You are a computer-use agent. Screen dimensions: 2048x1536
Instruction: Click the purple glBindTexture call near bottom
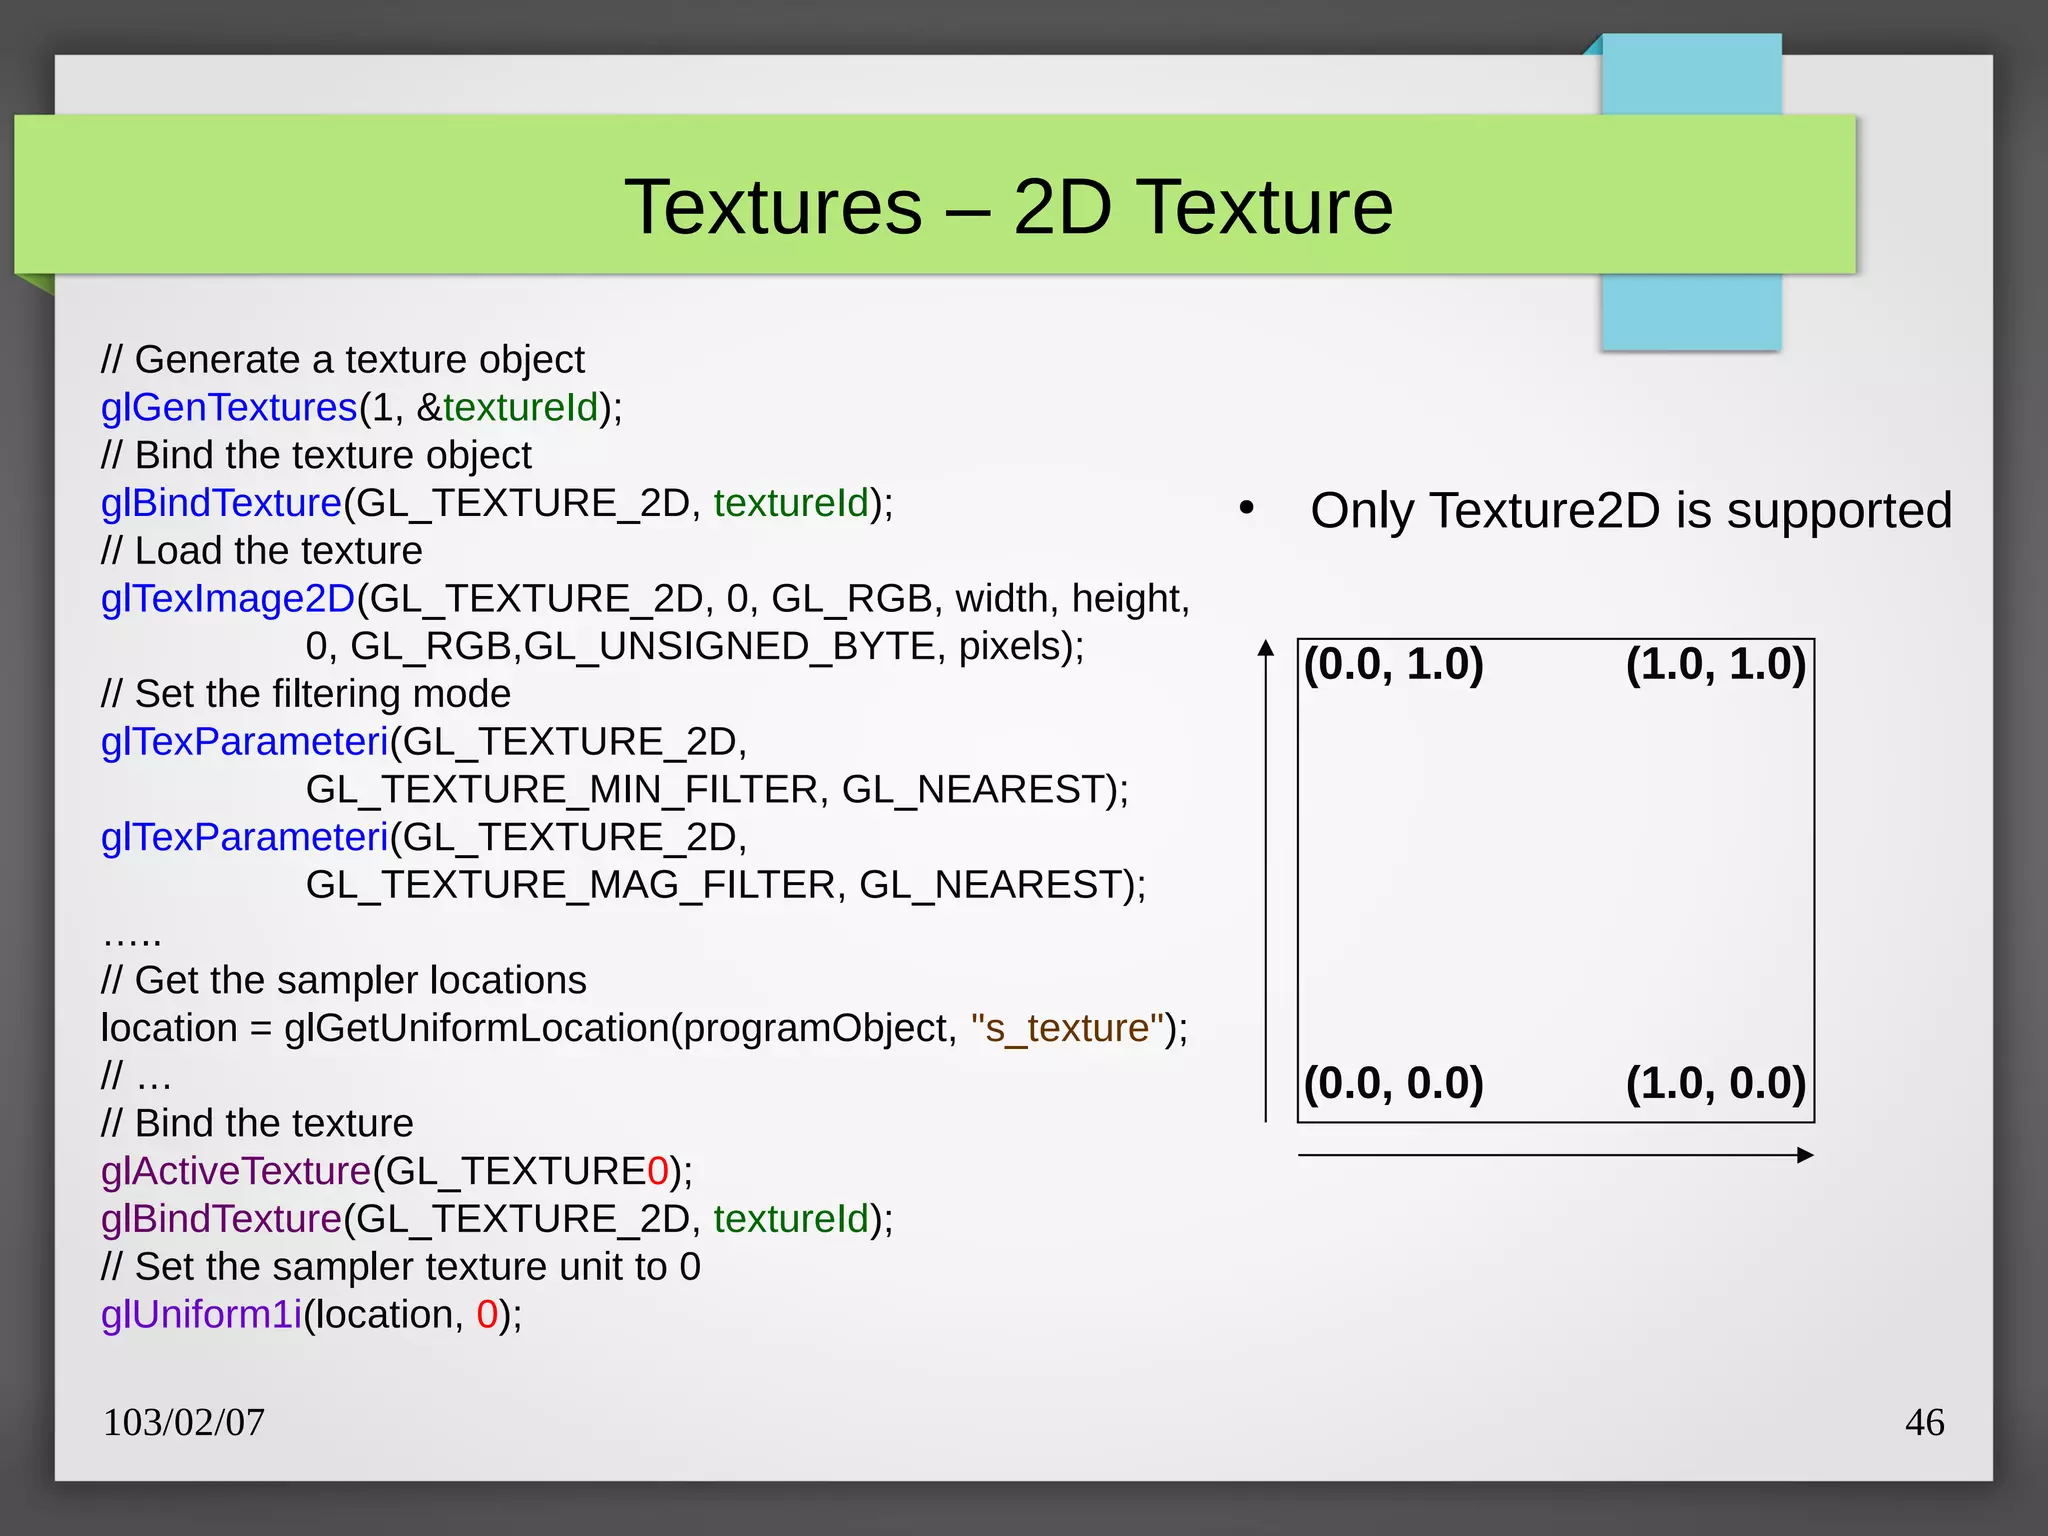[x=221, y=1218]
